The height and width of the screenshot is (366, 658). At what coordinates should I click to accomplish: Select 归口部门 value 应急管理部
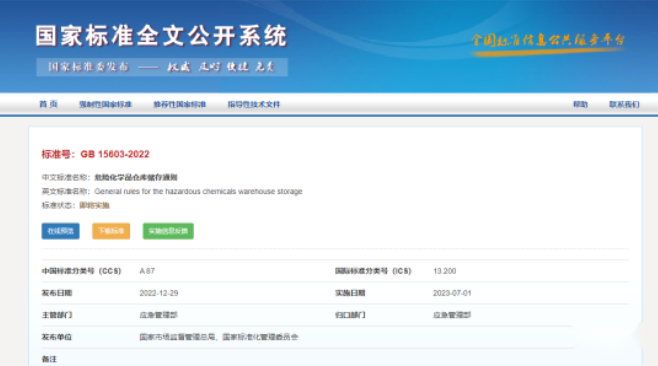coord(452,315)
